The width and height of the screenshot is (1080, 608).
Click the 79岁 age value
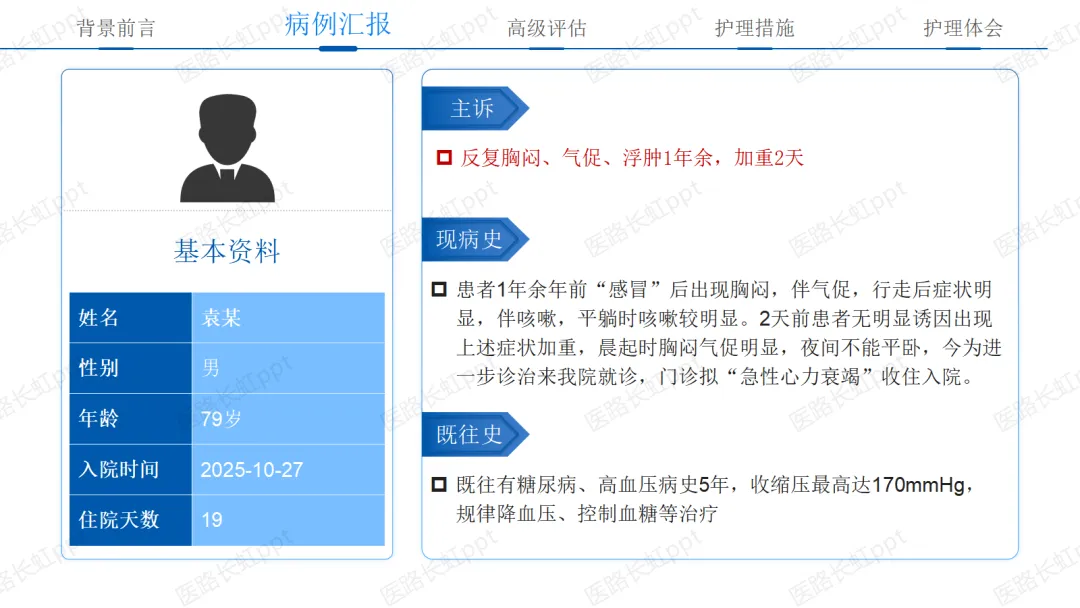point(221,419)
